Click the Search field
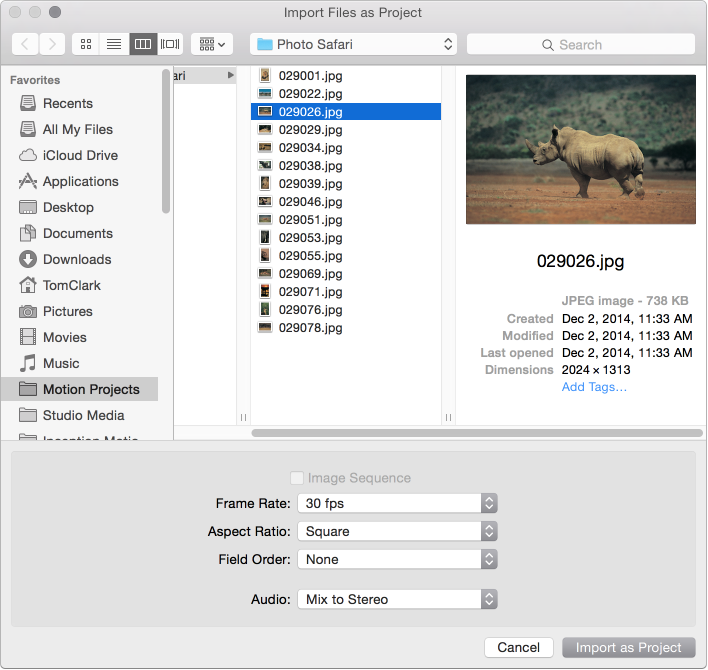 581,44
